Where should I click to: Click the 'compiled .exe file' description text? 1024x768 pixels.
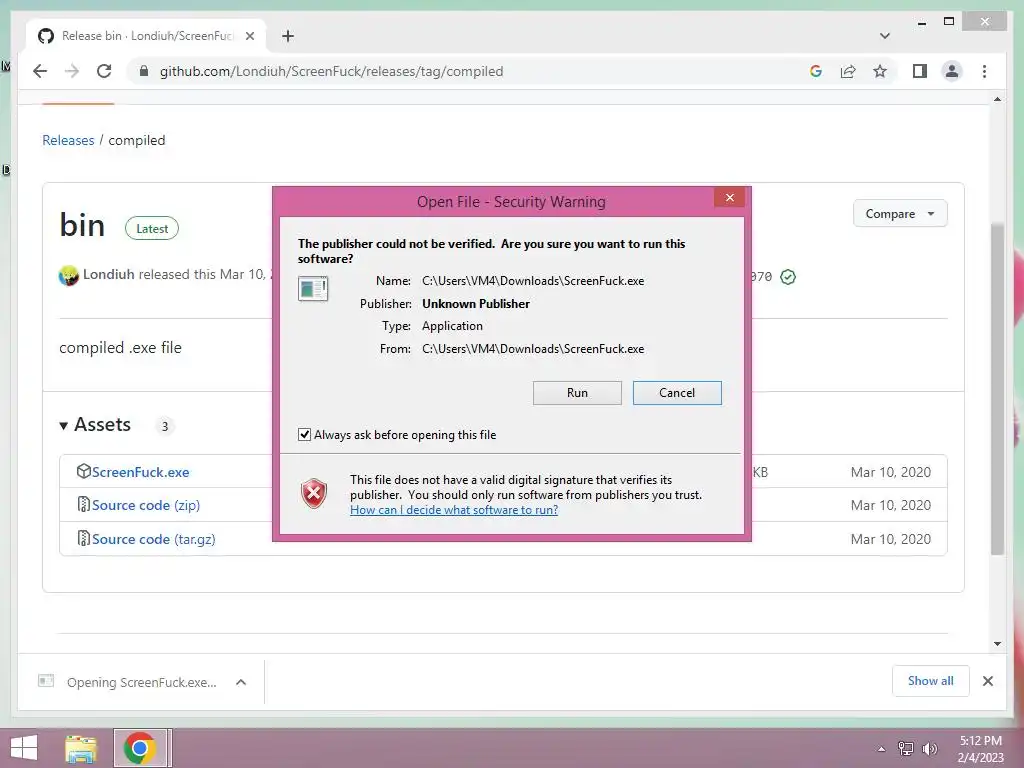[x=120, y=347]
